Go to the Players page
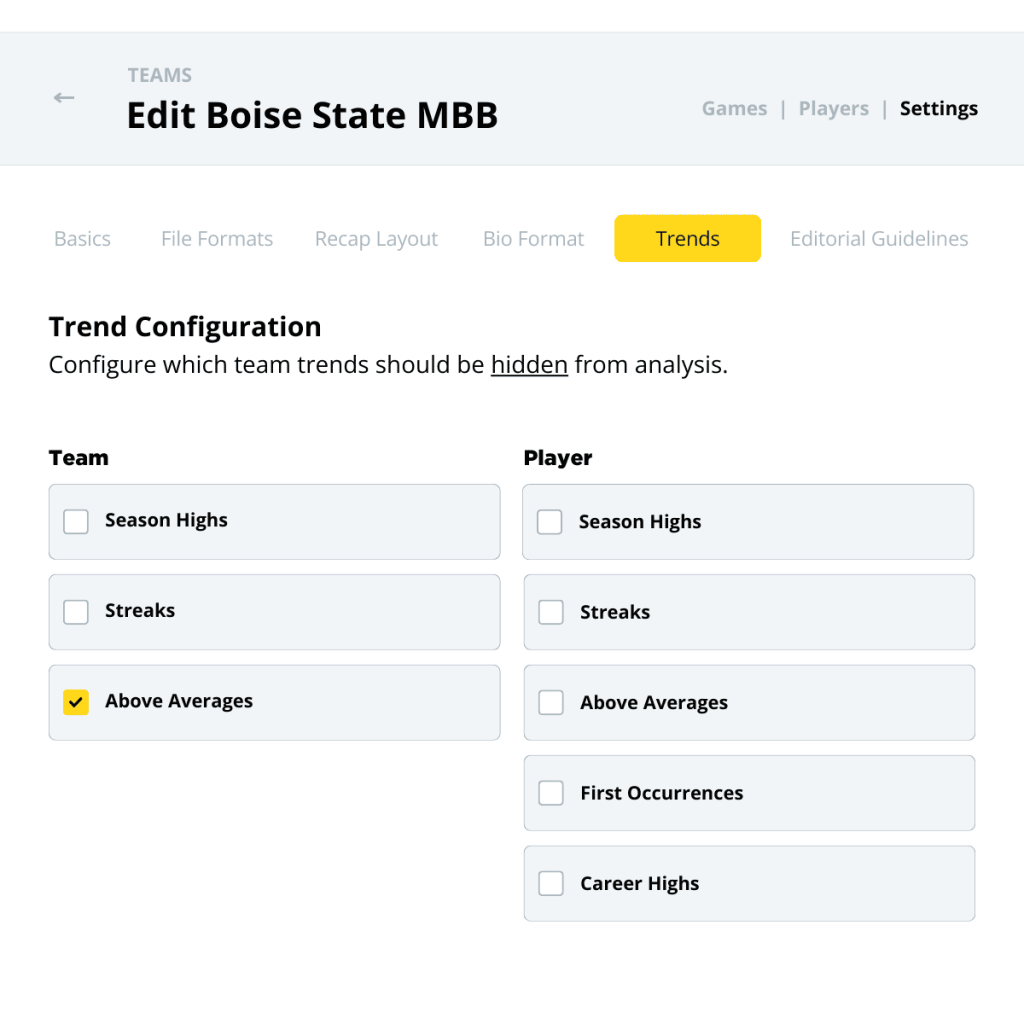The width and height of the screenshot is (1024, 1024). [x=833, y=108]
